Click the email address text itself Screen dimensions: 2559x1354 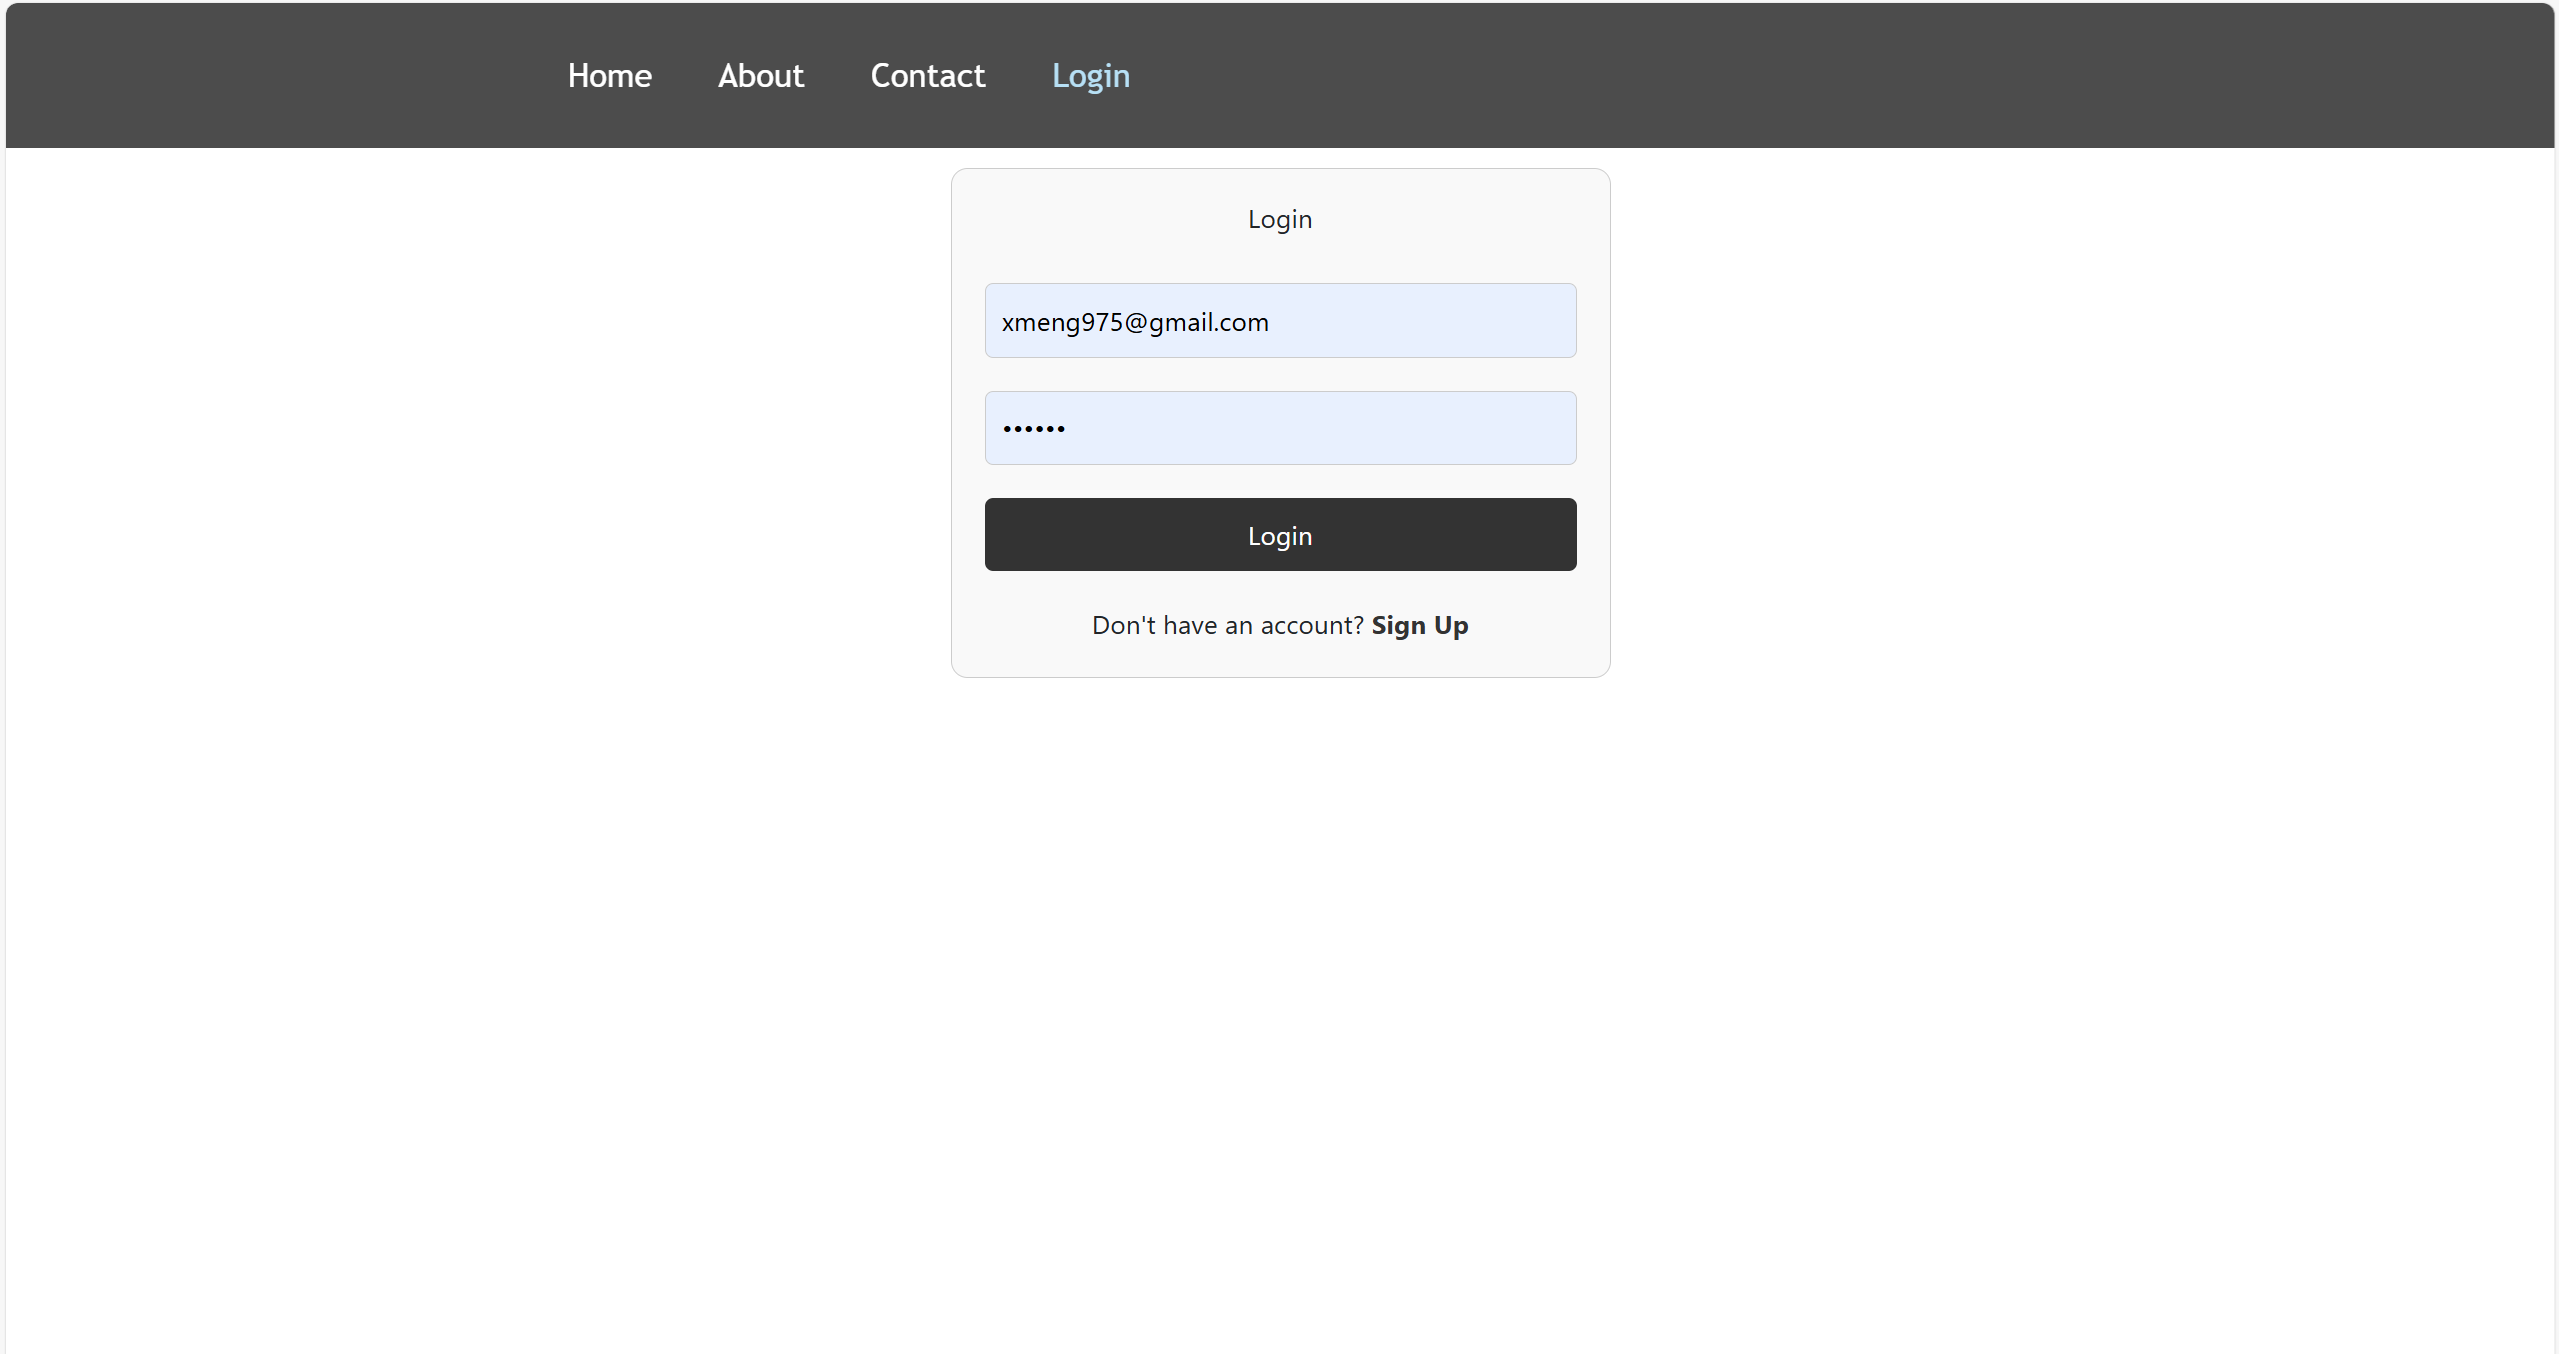[1134, 322]
